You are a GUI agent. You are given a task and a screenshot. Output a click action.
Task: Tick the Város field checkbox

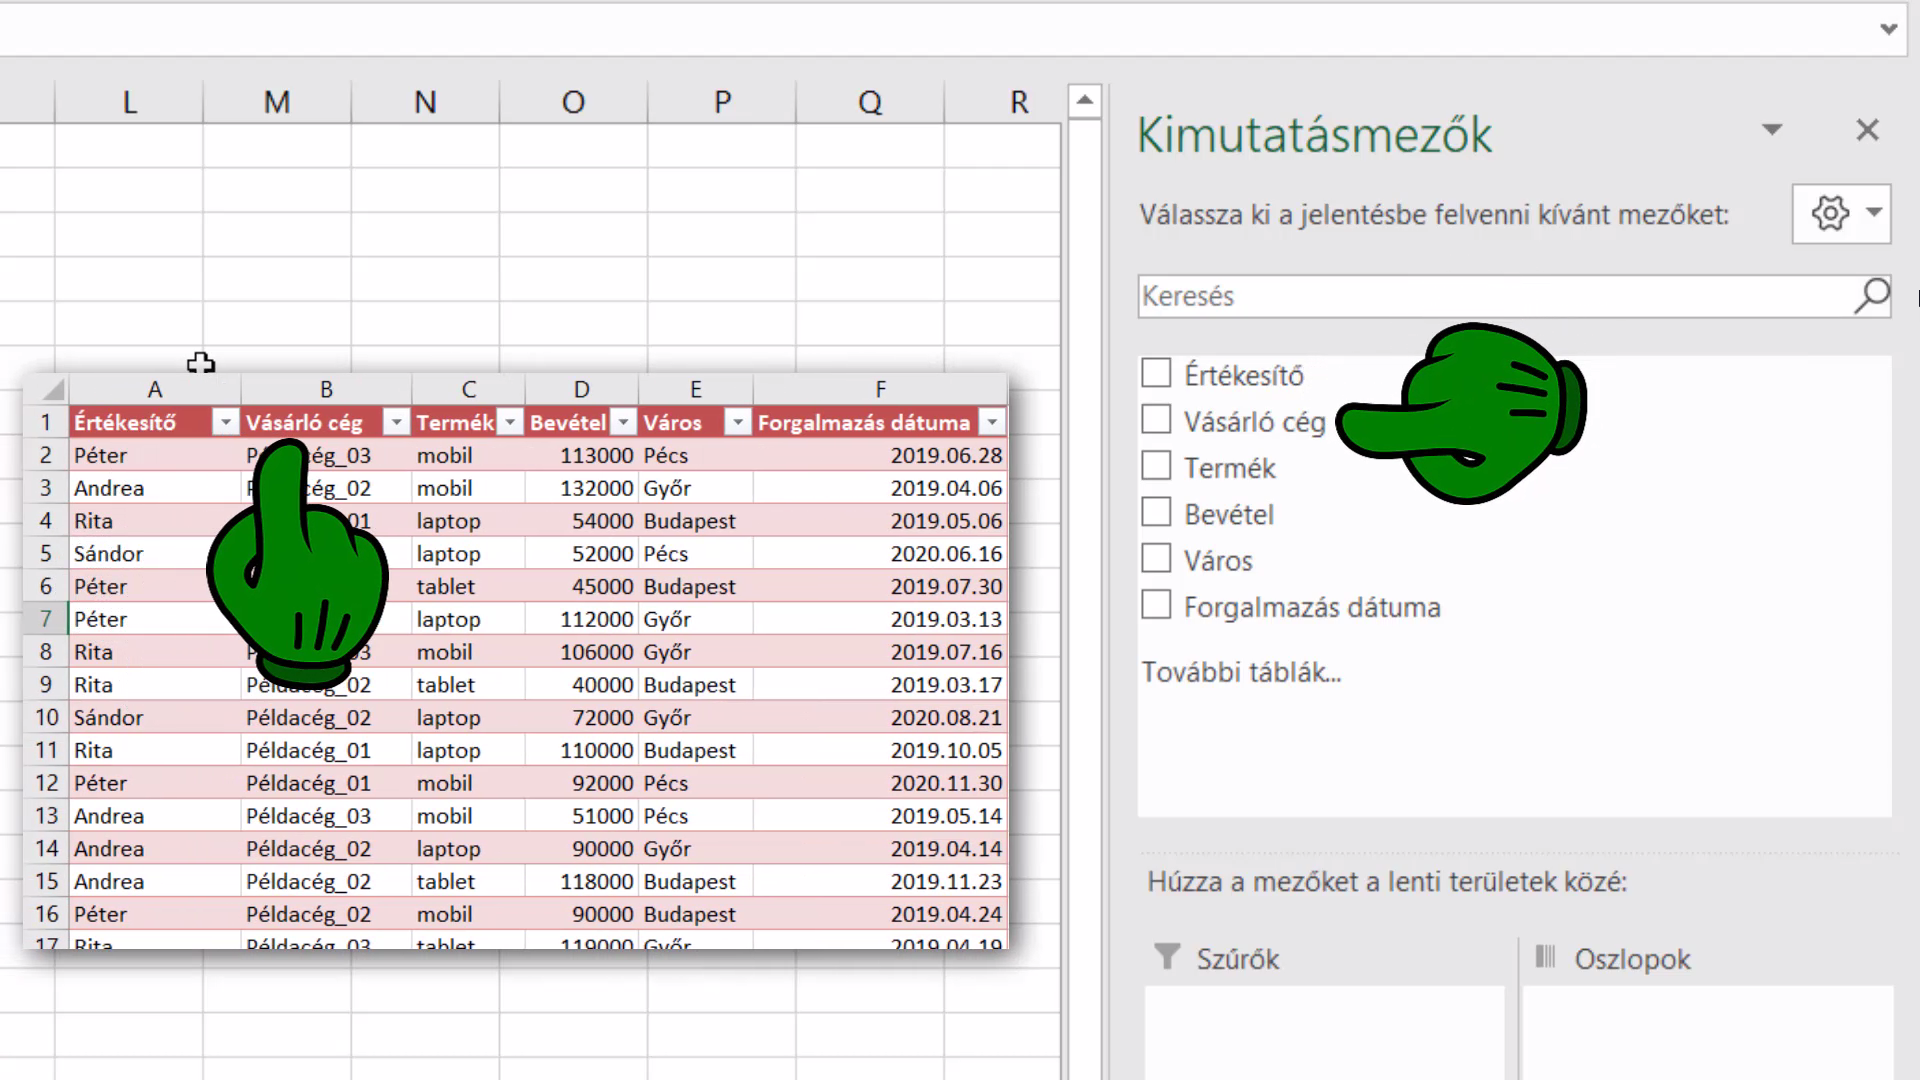(x=1156, y=558)
